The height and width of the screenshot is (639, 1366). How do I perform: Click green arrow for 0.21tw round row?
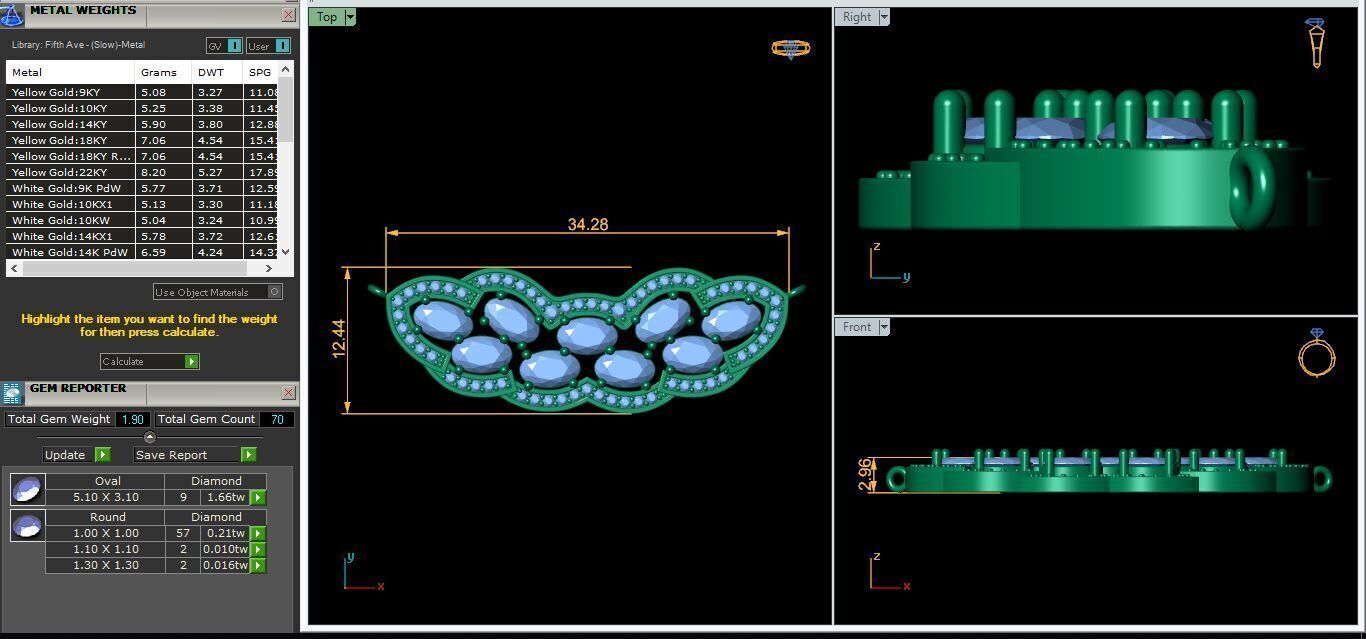(x=258, y=533)
